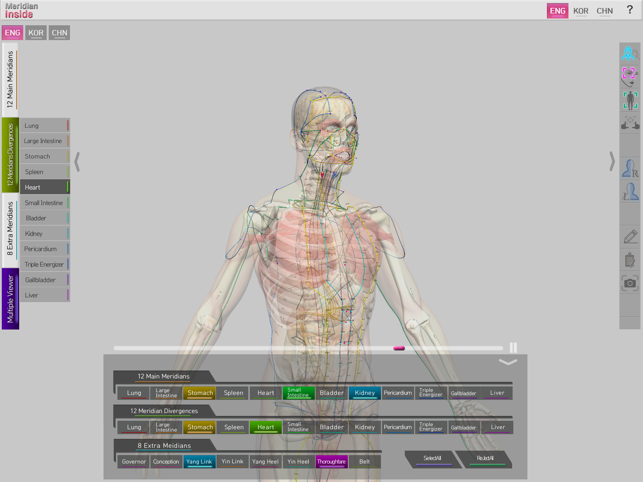The height and width of the screenshot is (482, 643).
Task: Pause the animation playback
Action: point(513,348)
